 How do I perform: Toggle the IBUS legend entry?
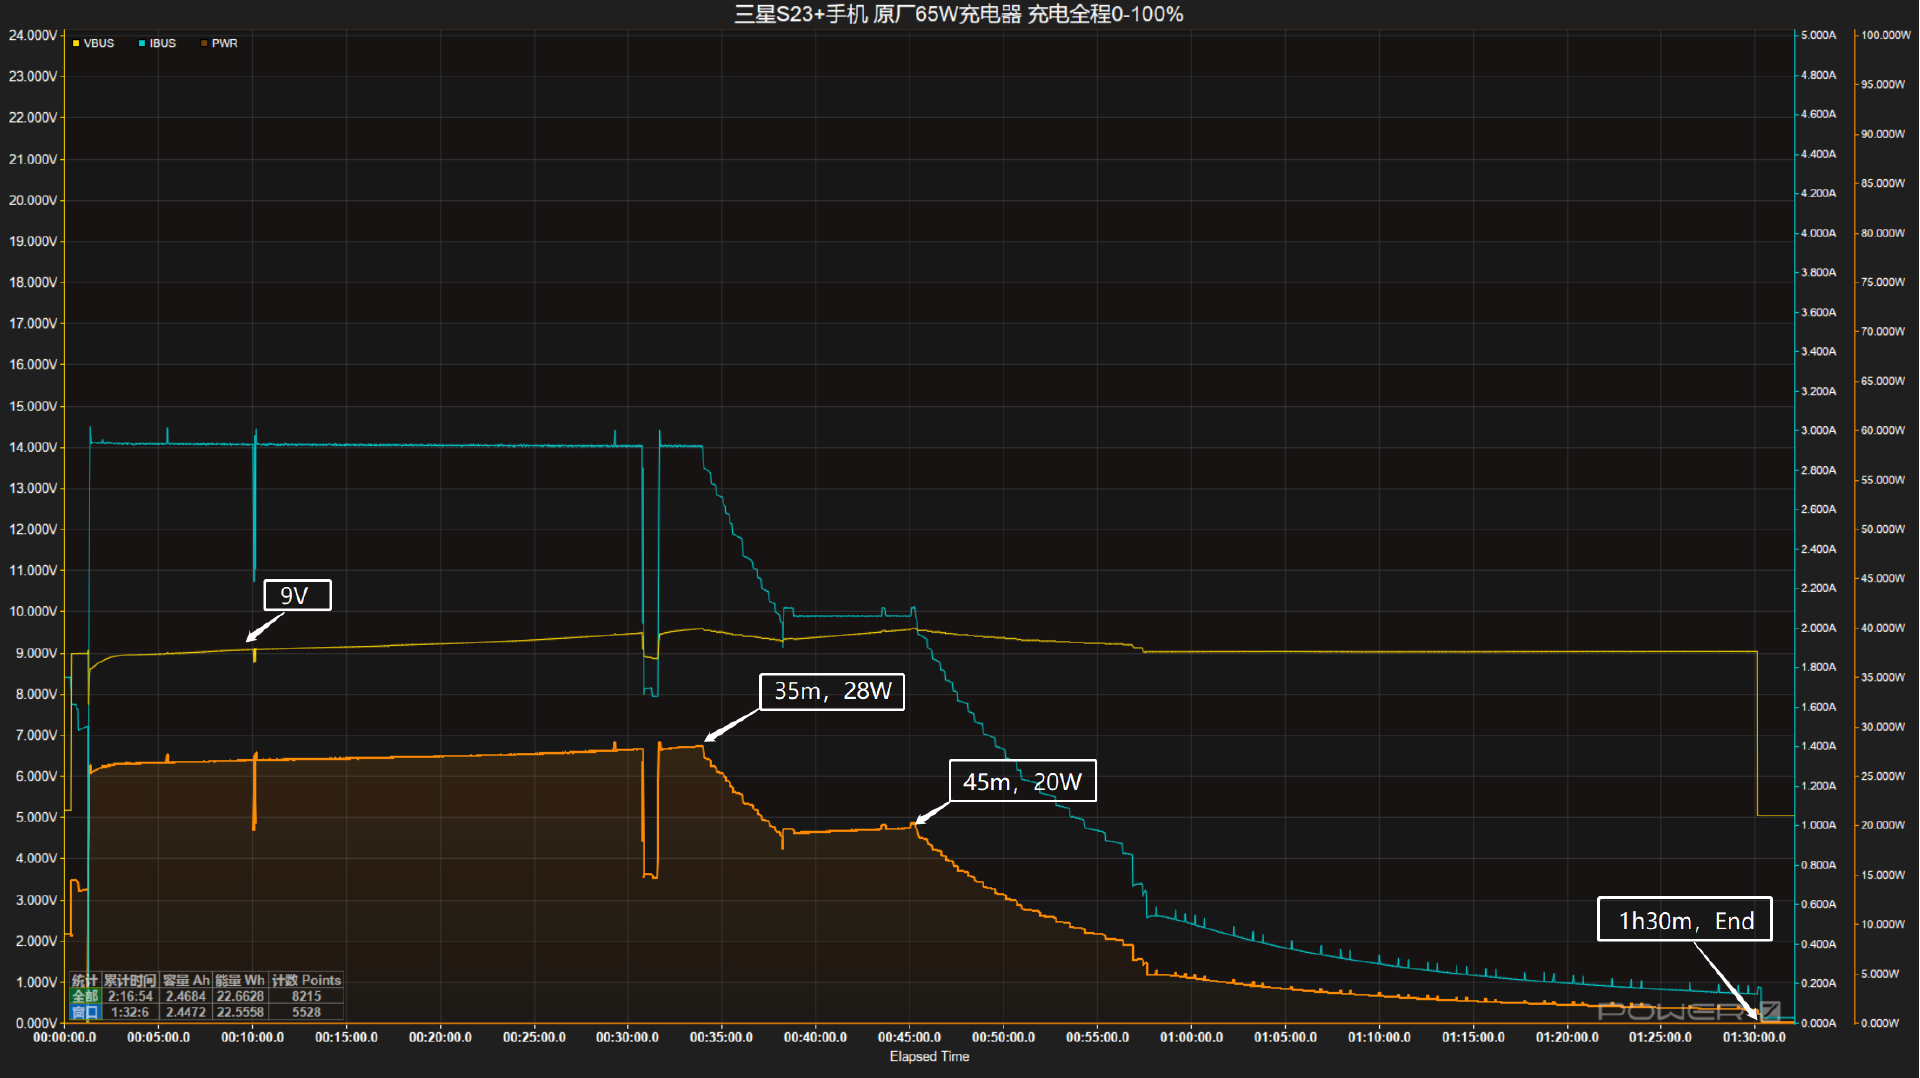click(x=162, y=44)
